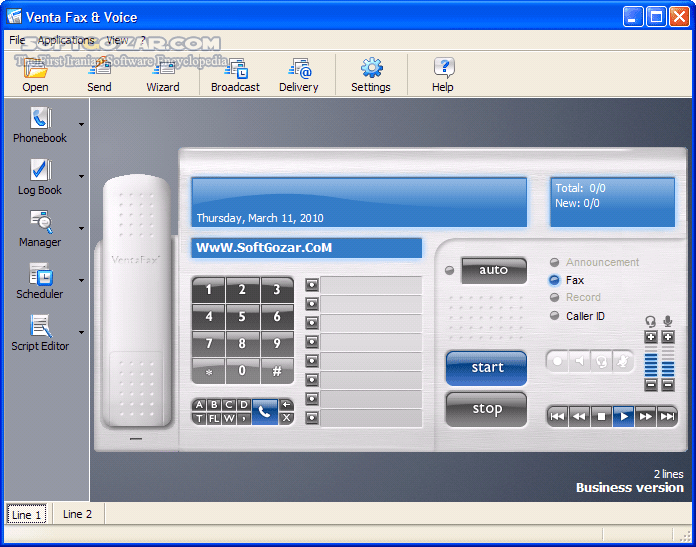Expand the Log Book dropdown arrow
This screenshot has height=547, width=696.
[x=81, y=176]
